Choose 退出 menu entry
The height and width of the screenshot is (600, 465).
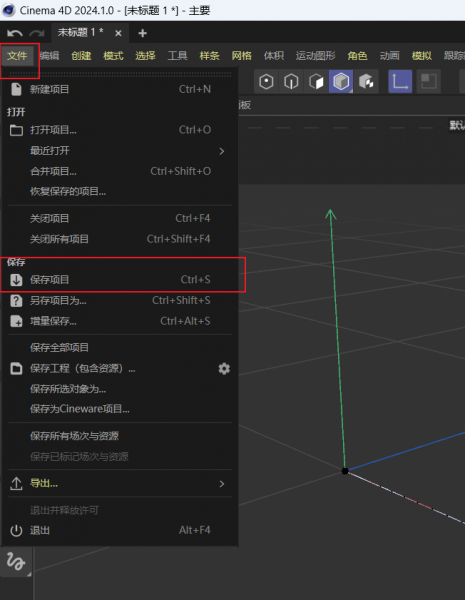(120, 530)
